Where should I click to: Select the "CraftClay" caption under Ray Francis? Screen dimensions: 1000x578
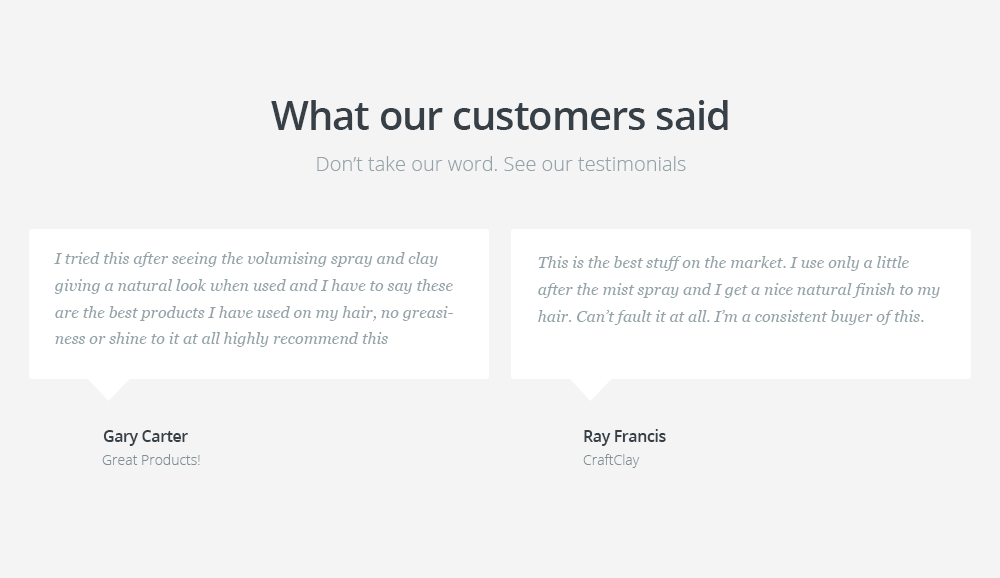(611, 460)
